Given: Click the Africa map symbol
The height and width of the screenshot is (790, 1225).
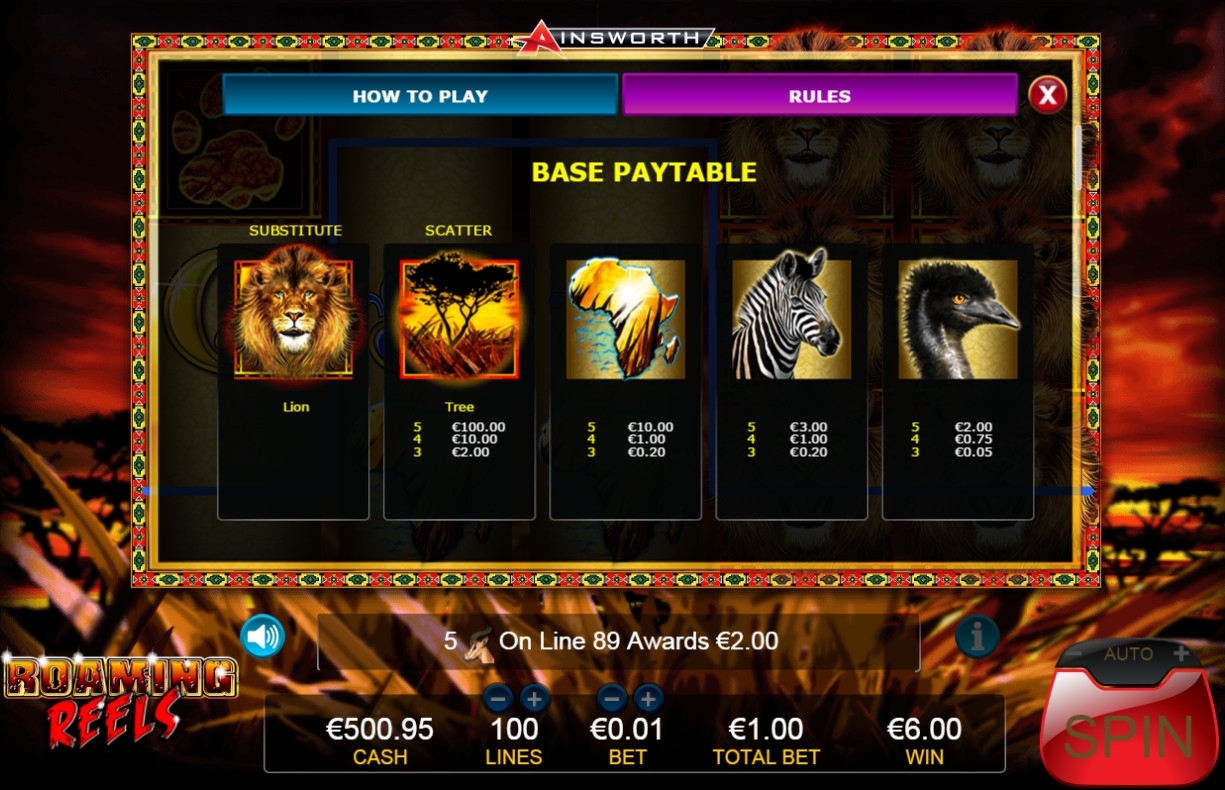Looking at the screenshot, I should click(625, 319).
